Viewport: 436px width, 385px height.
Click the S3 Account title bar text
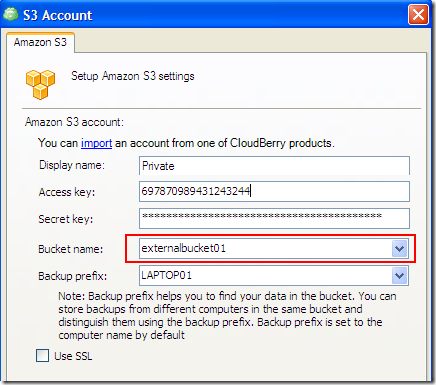(58, 15)
